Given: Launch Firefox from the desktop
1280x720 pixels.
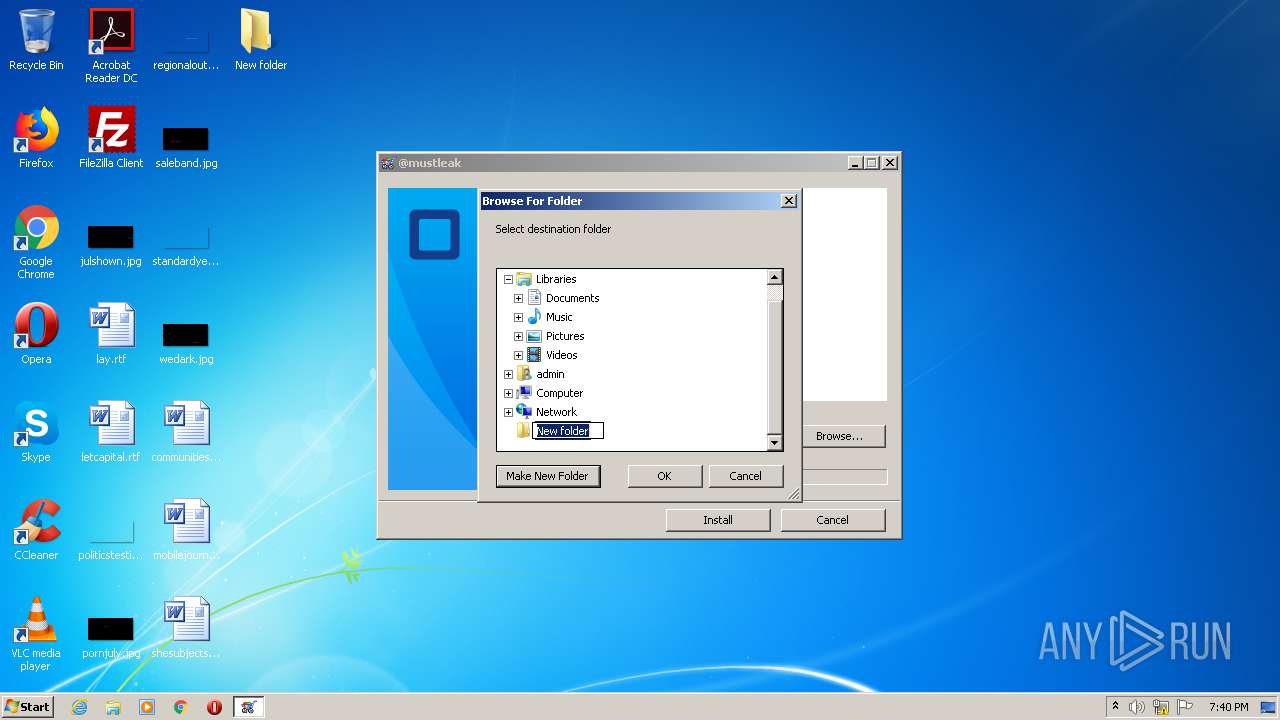Looking at the screenshot, I should pos(36,138).
